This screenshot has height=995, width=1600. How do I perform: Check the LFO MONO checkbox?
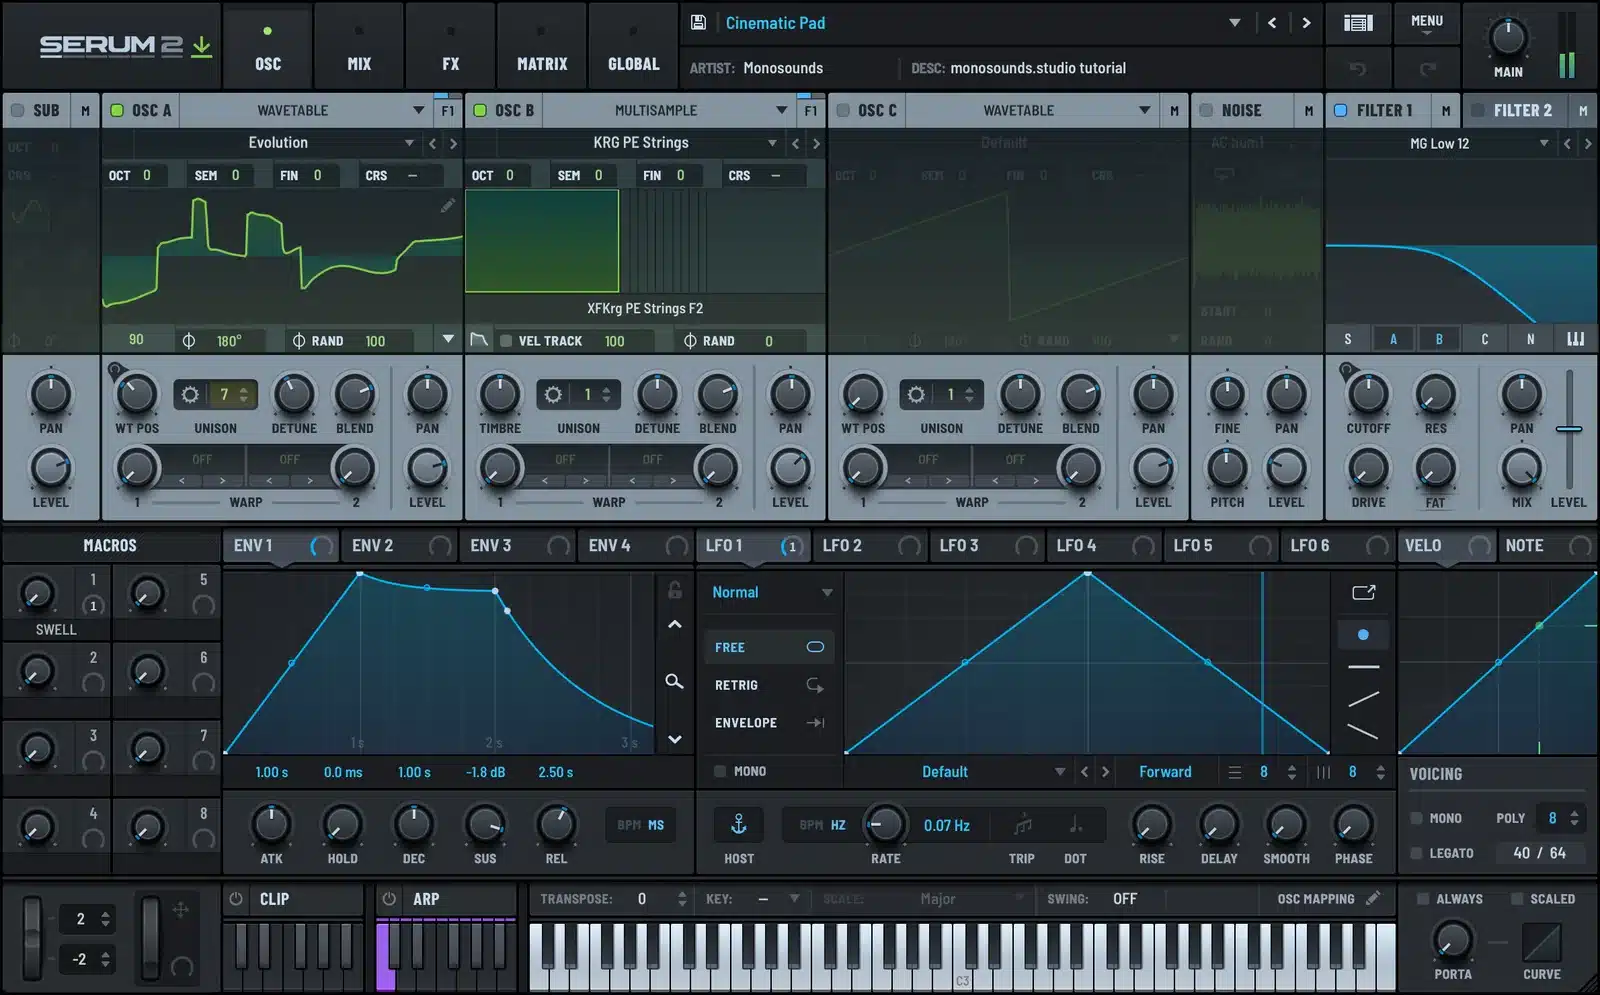720,771
